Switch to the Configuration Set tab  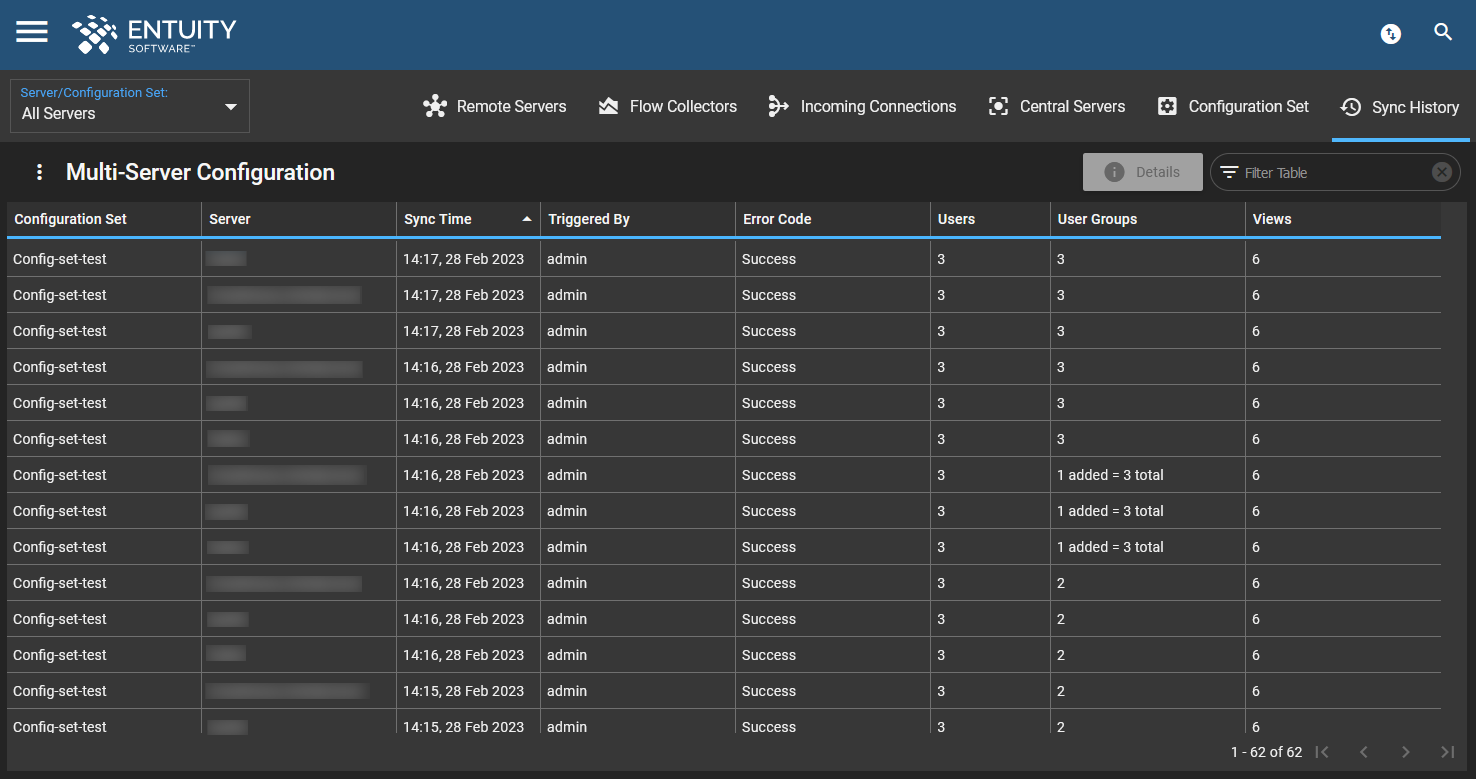tap(1233, 106)
